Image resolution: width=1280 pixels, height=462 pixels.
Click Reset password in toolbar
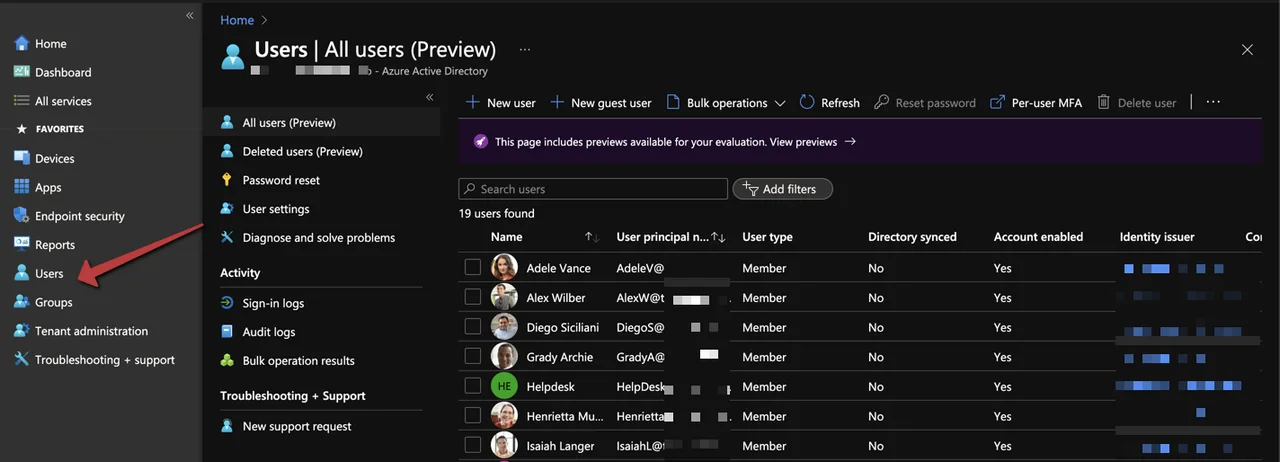[x=925, y=103]
